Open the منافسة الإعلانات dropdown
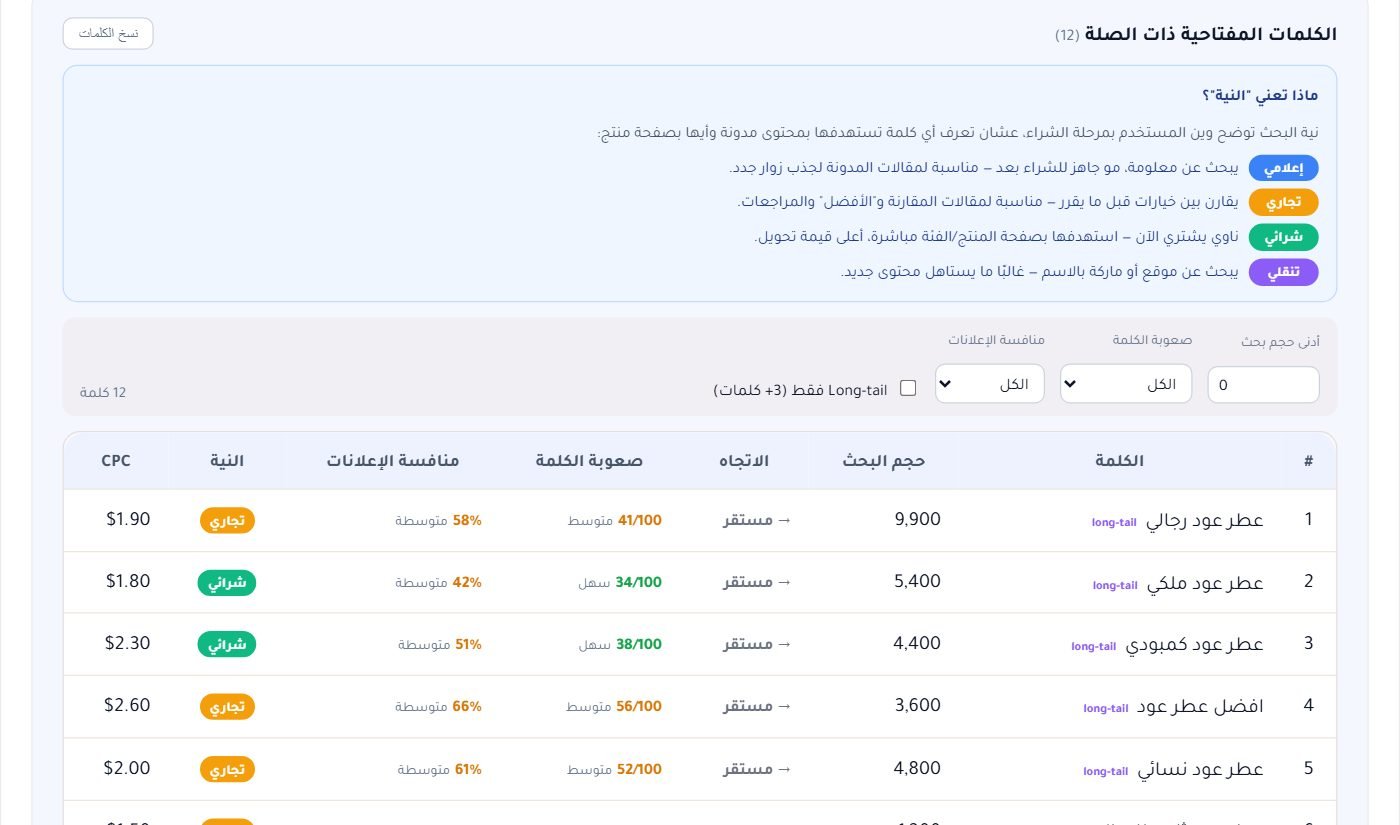The height and width of the screenshot is (825, 1400). (990, 384)
